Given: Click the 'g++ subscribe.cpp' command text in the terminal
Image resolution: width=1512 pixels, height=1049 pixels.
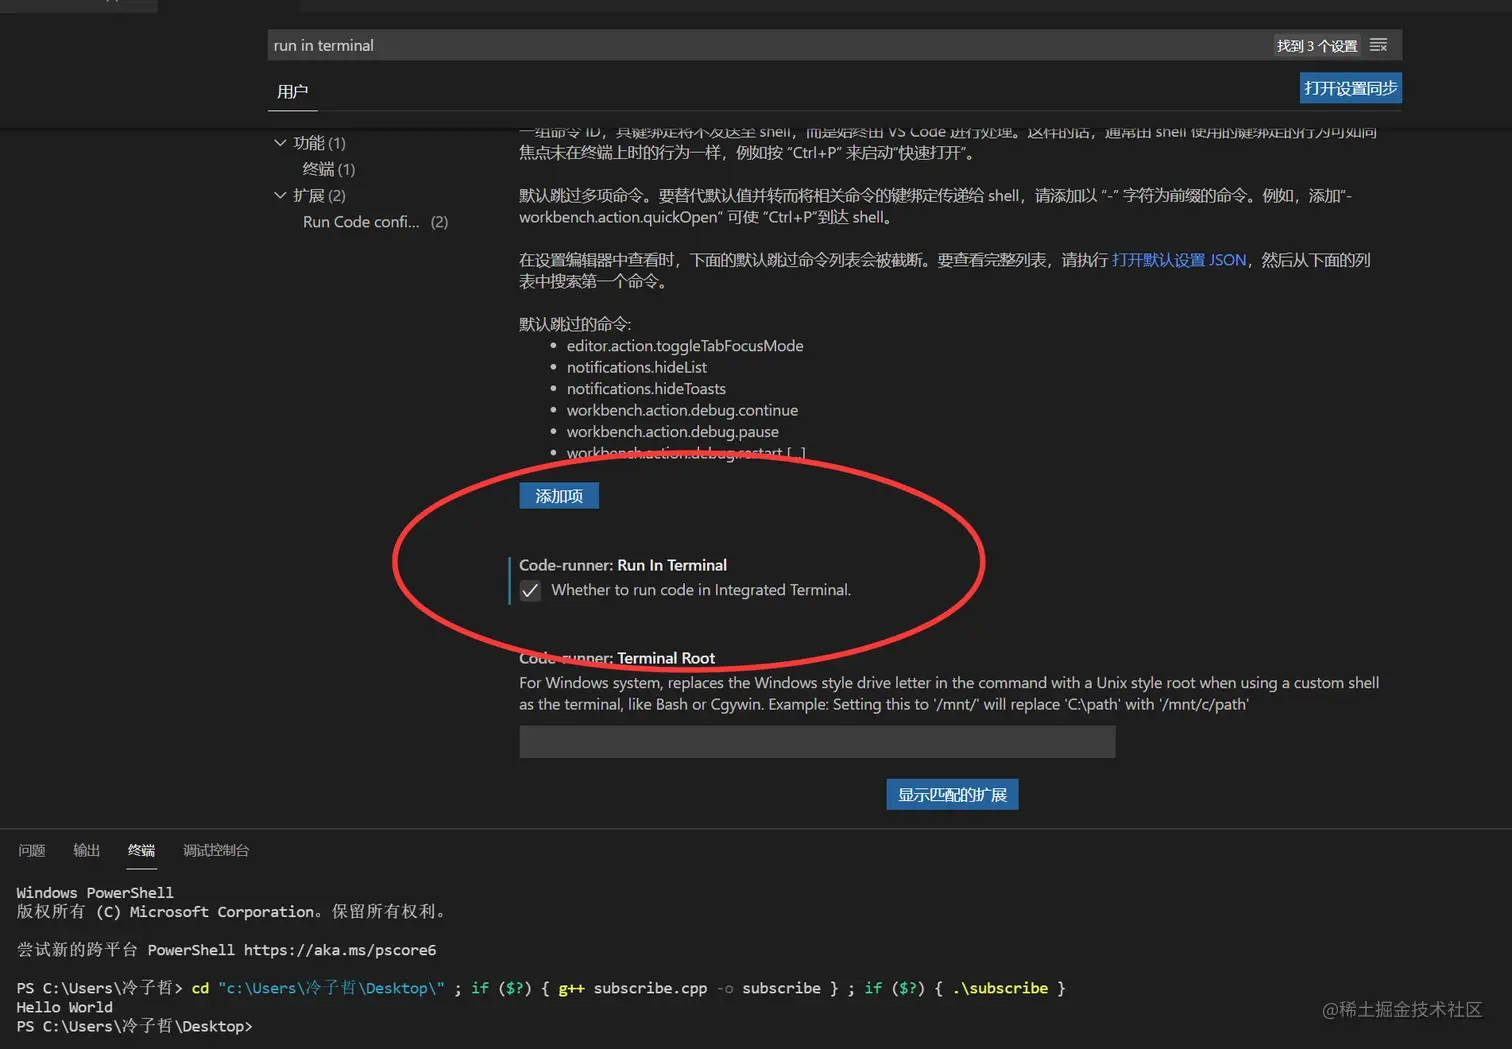Looking at the screenshot, I should tap(632, 988).
